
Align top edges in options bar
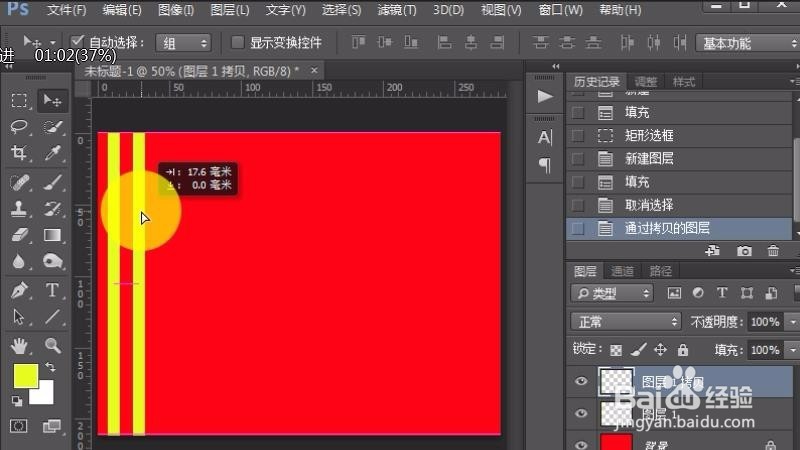point(358,42)
